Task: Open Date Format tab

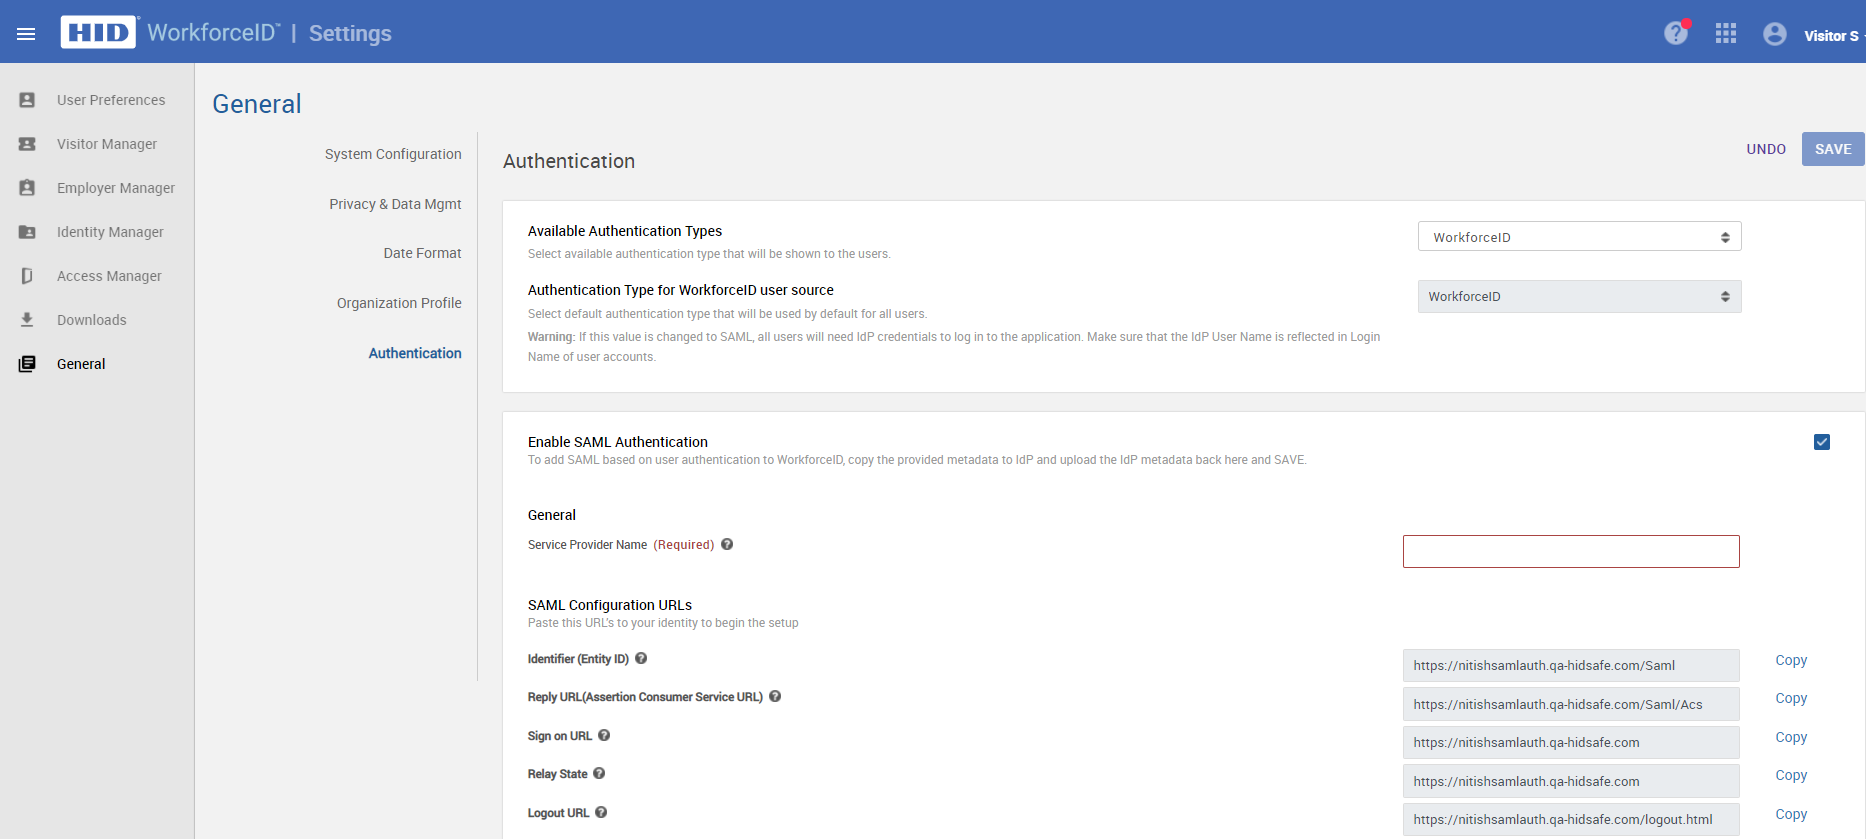Action: coord(422,253)
